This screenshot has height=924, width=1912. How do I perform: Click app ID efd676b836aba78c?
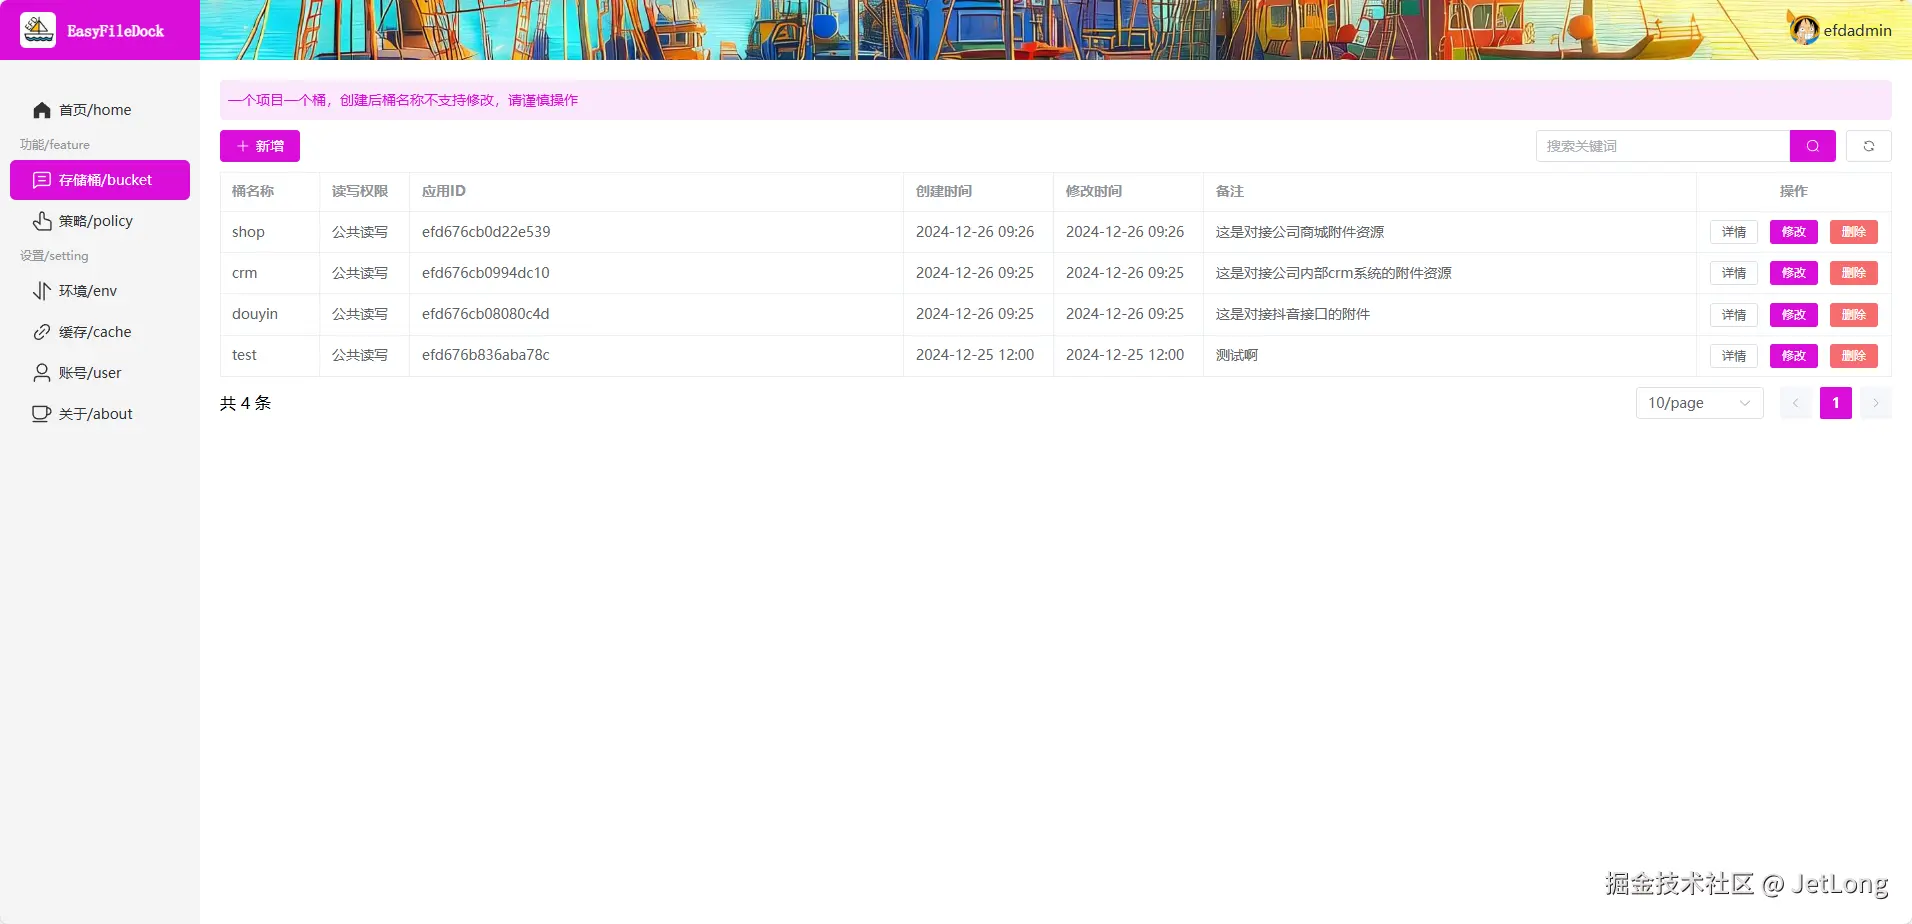[486, 355]
